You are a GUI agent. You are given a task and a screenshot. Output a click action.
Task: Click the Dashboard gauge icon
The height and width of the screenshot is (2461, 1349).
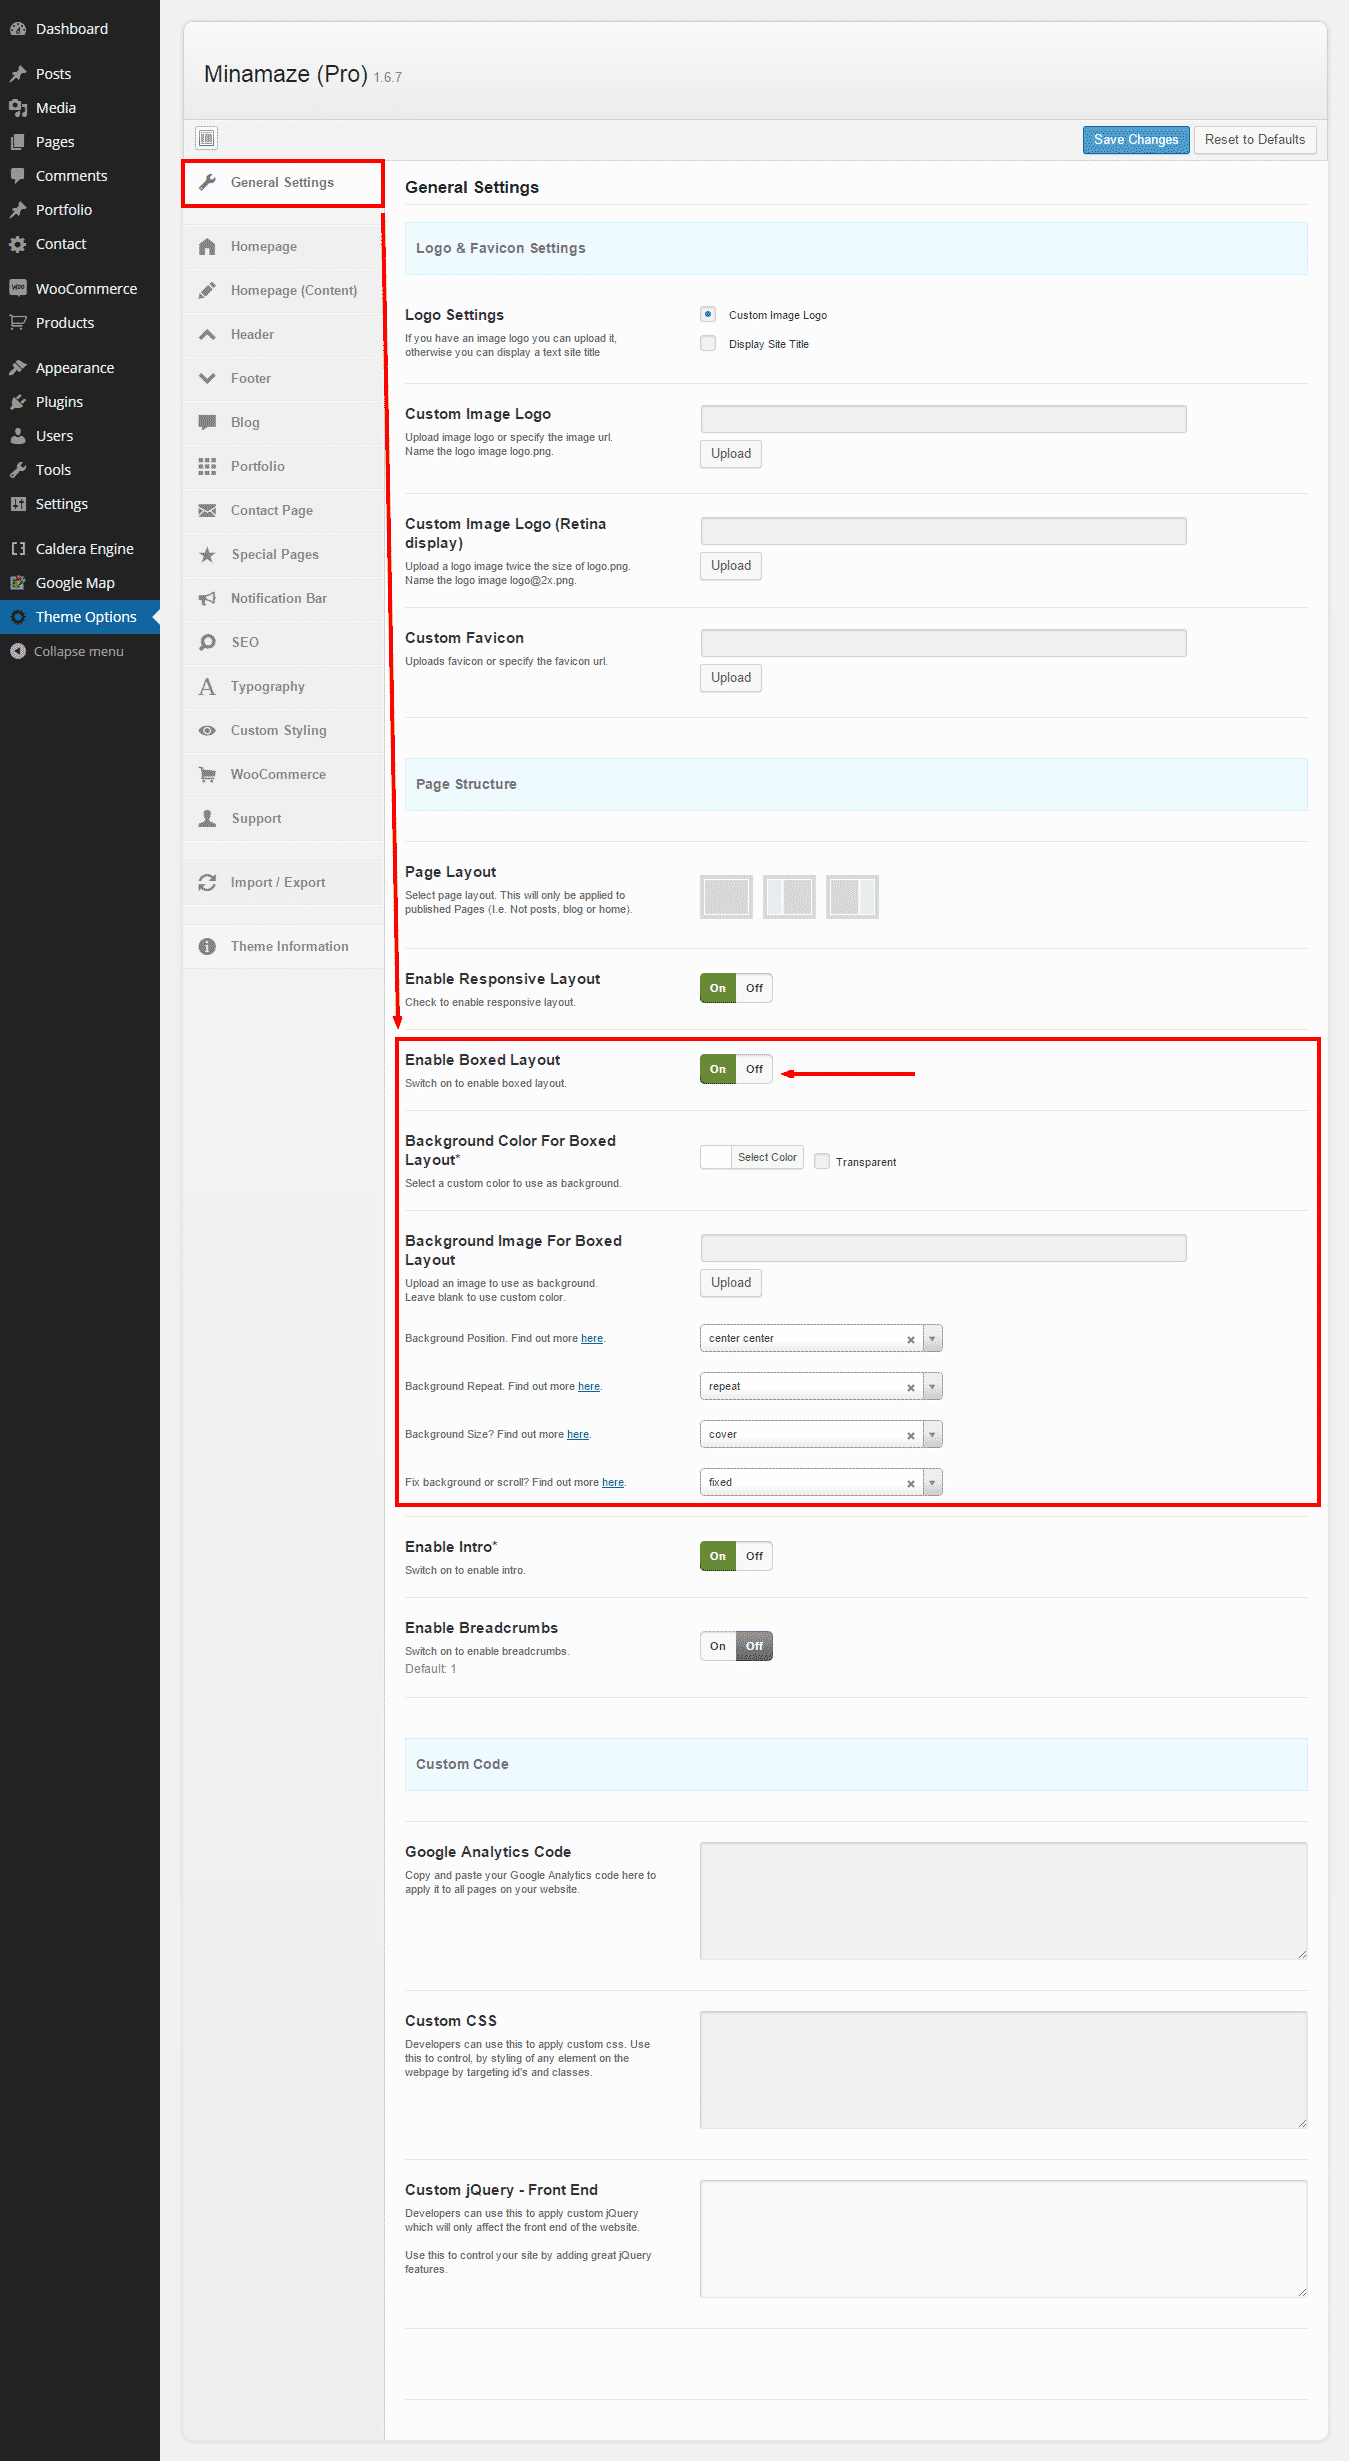click(x=17, y=29)
